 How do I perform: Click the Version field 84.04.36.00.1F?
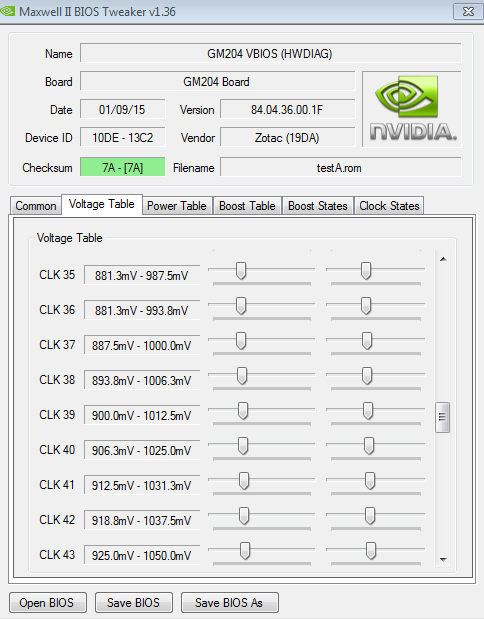[x=287, y=109]
